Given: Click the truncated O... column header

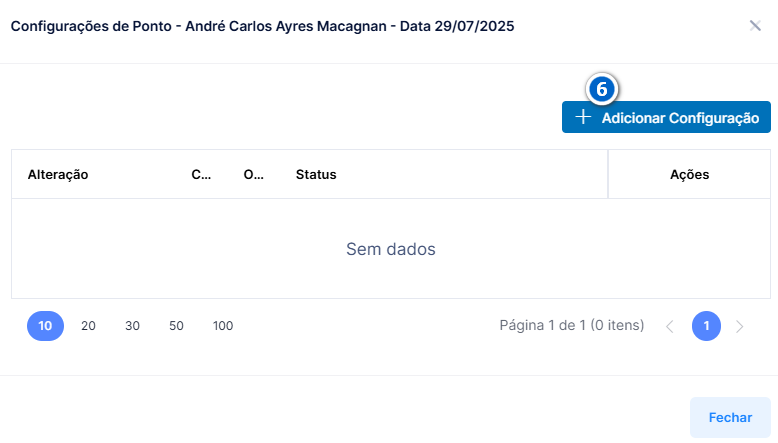Looking at the screenshot, I should coord(254,175).
